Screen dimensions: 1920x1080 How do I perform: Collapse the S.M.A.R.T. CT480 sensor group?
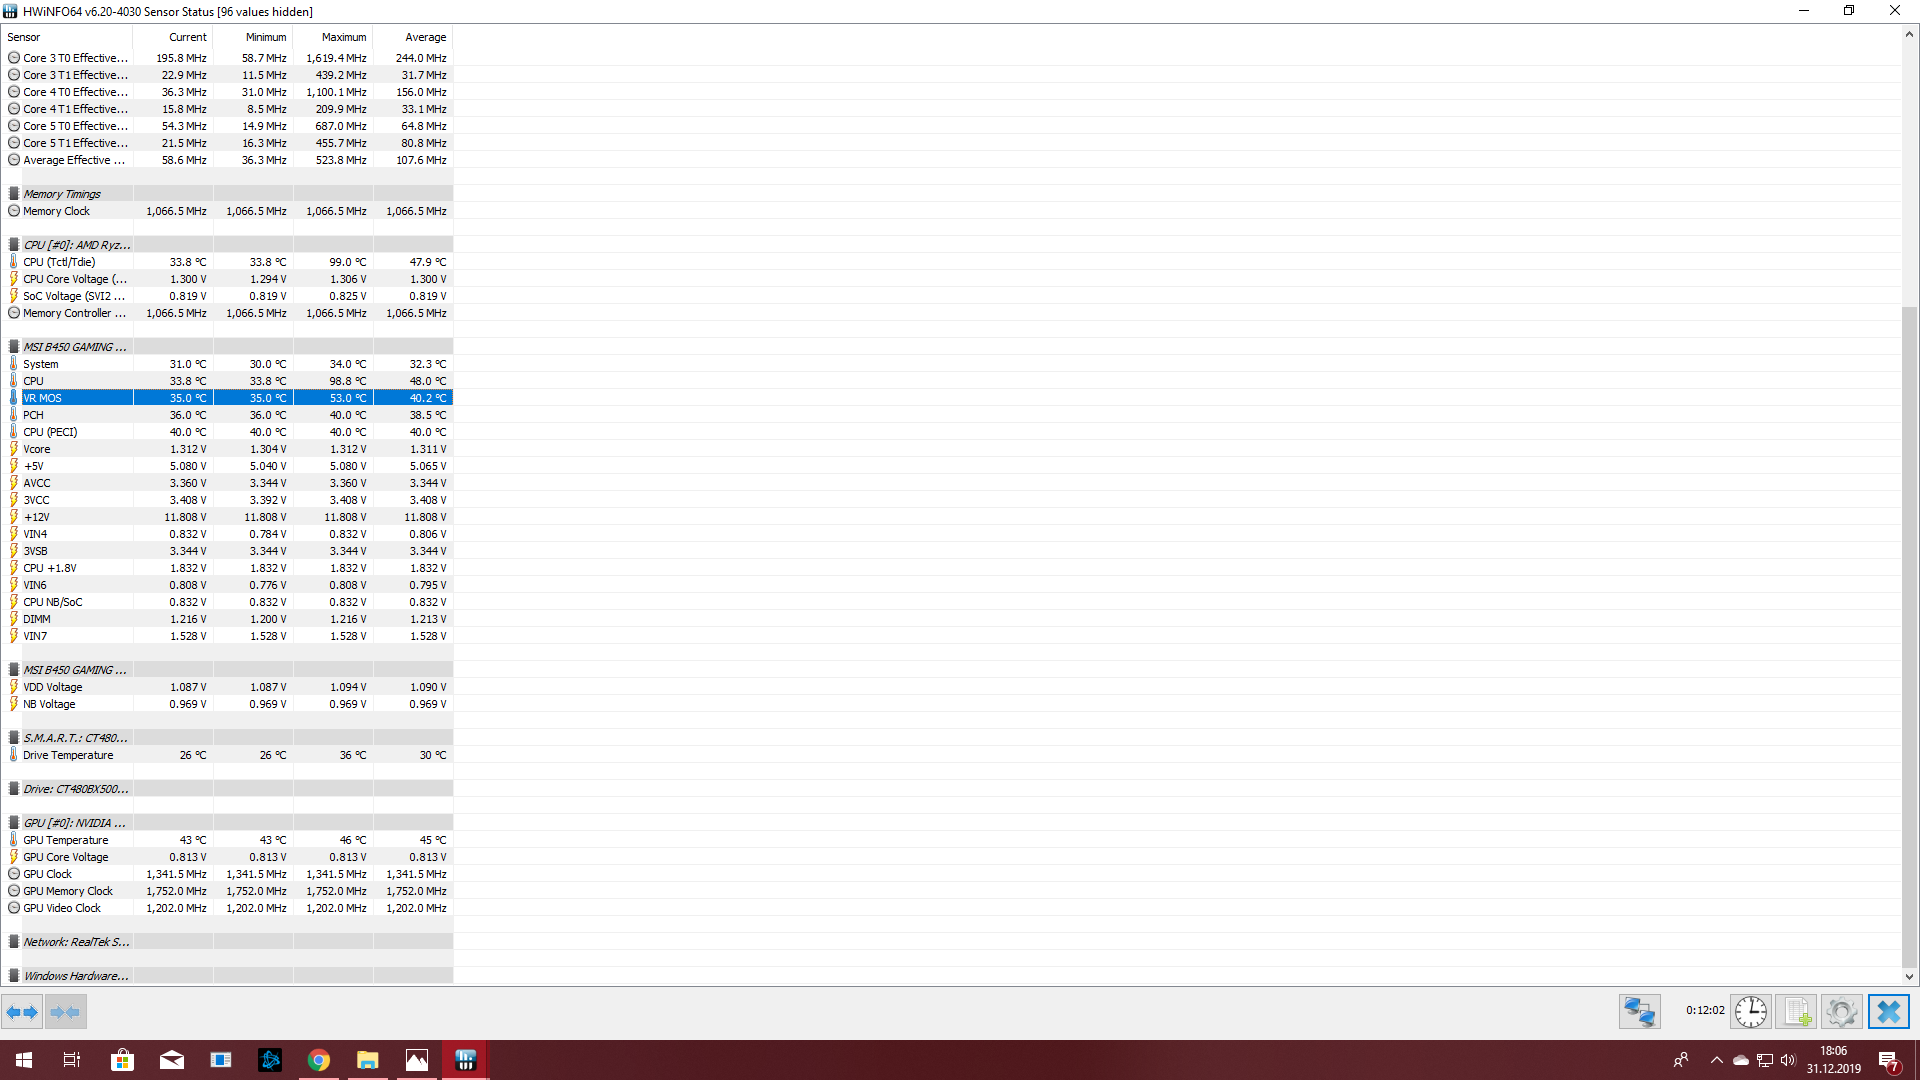[x=75, y=738]
